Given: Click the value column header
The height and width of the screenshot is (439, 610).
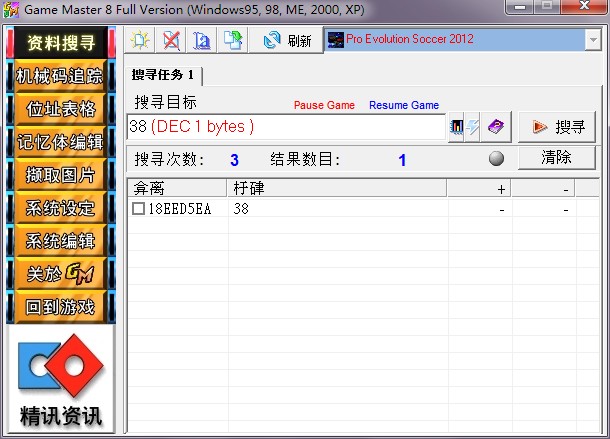Looking at the screenshot, I should [337, 188].
